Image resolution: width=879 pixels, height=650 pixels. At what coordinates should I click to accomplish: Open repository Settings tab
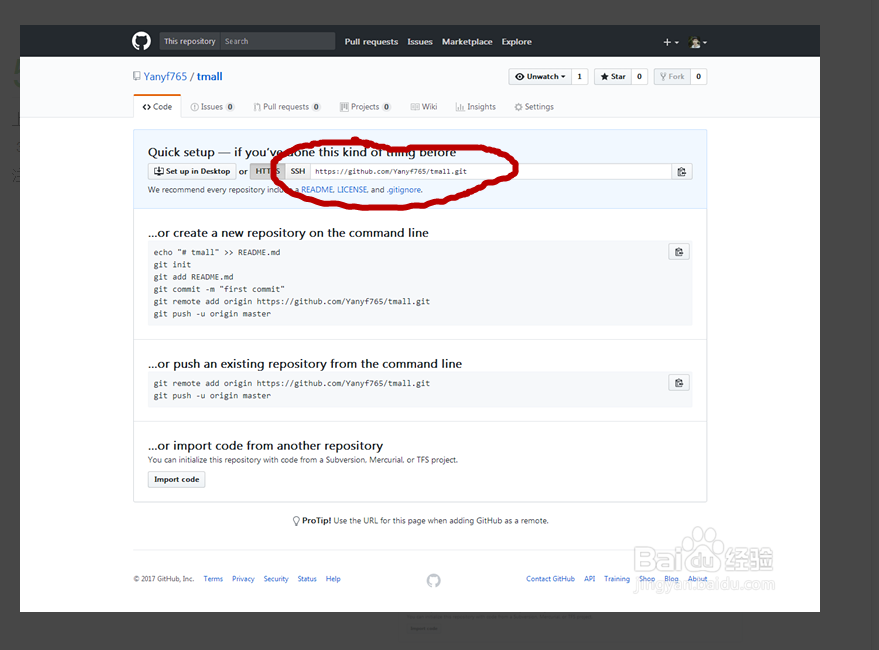pyautogui.click(x=534, y=107)
